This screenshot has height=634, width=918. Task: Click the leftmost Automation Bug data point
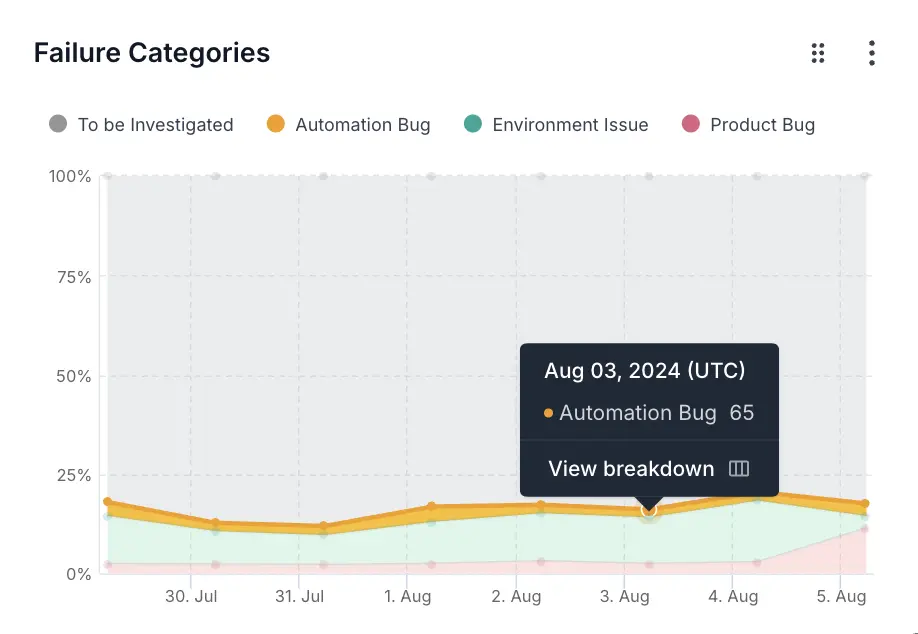pos(107,502)
